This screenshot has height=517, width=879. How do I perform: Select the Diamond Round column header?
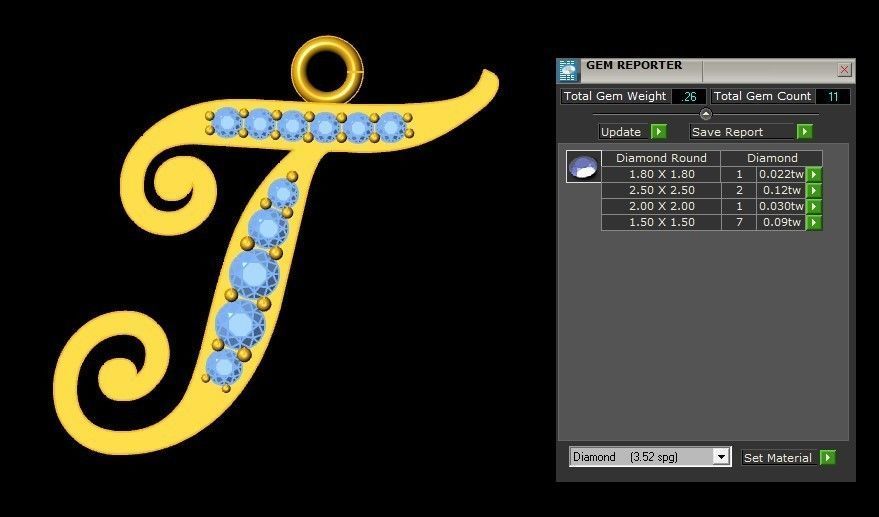pos(661,158)
